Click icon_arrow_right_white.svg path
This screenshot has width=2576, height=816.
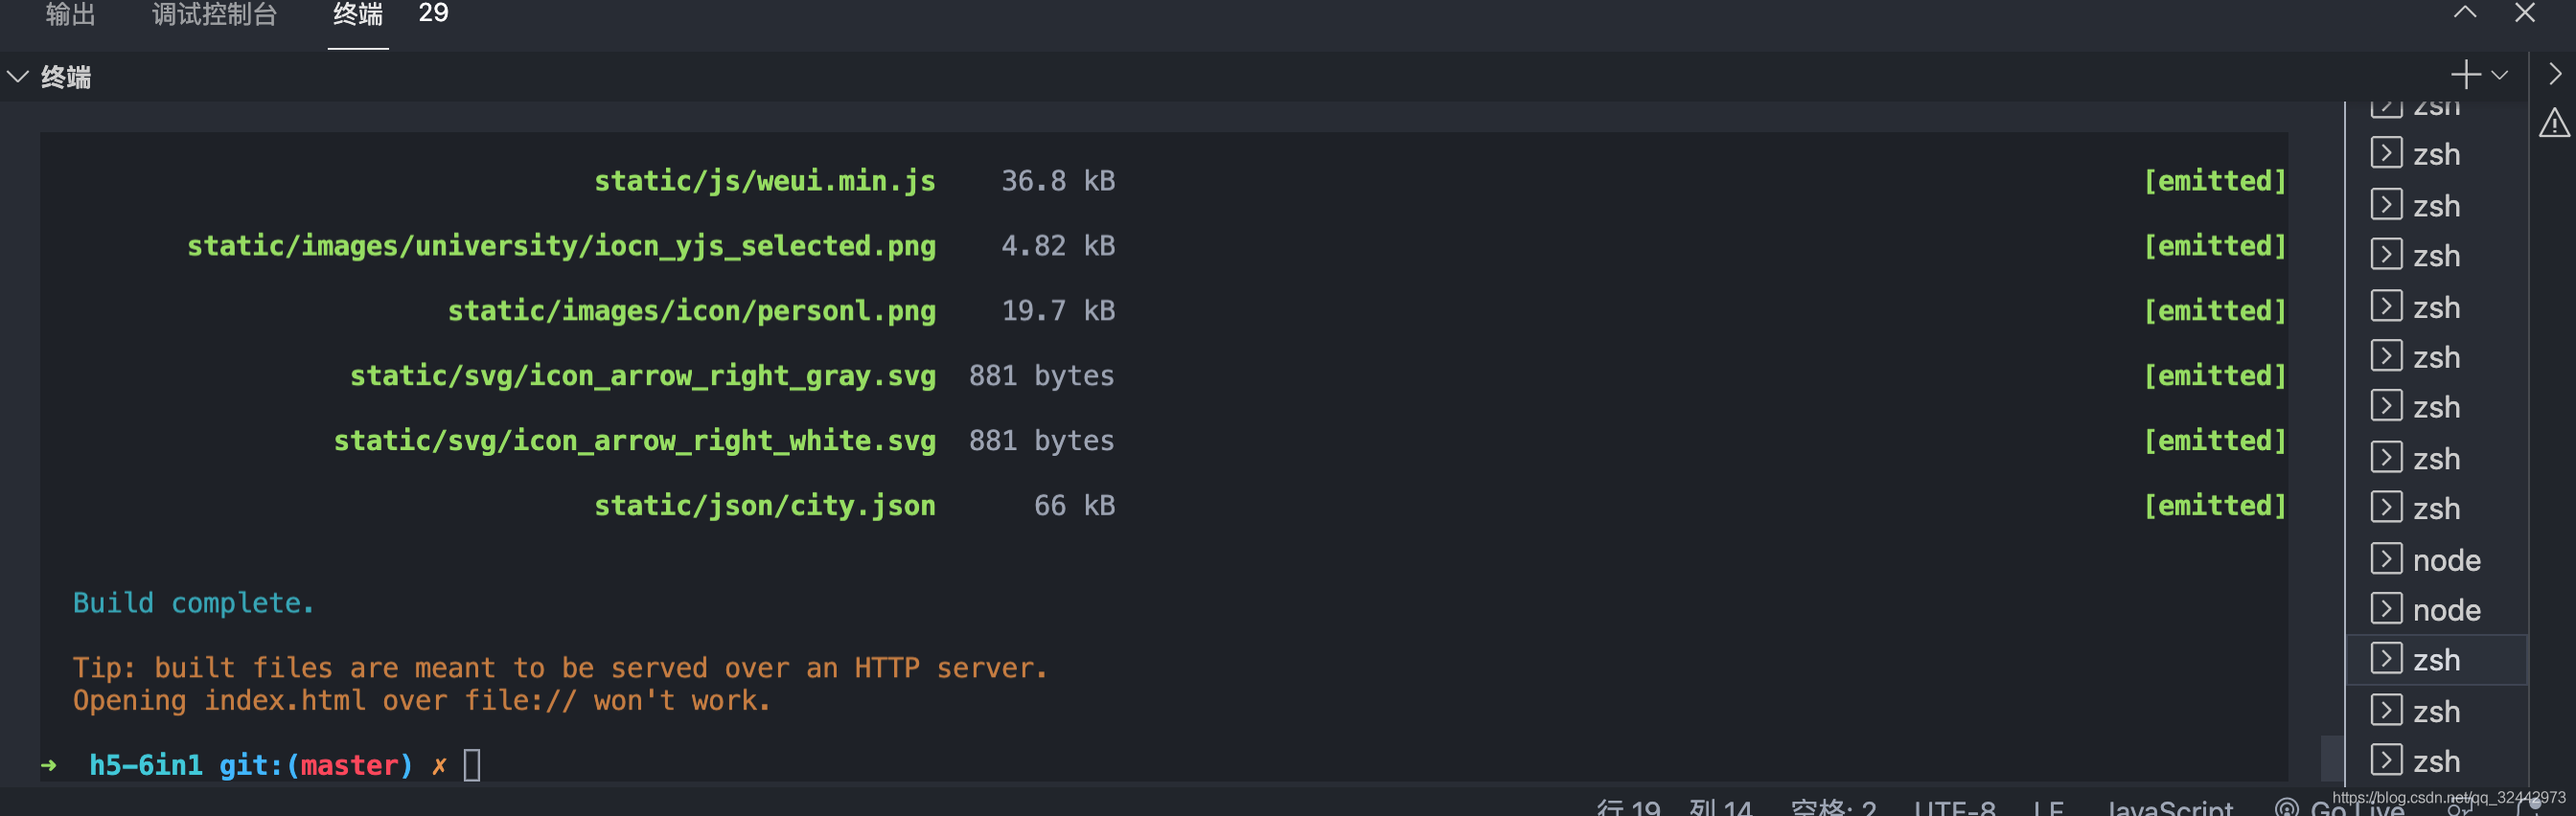pos(635,441)
